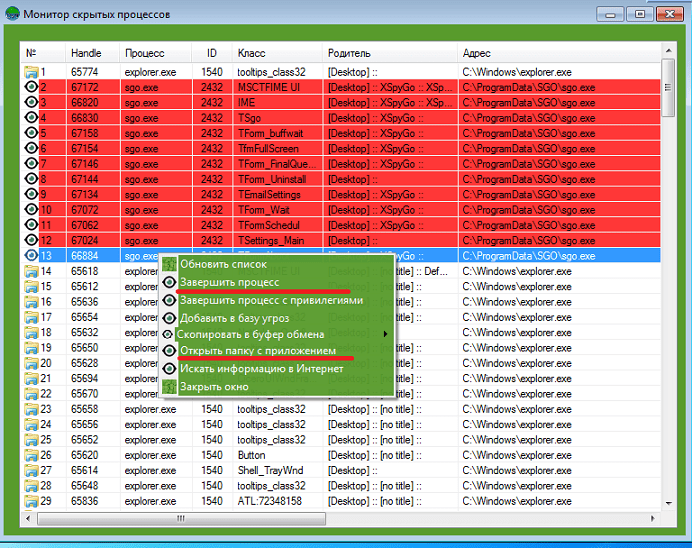Click the eye icon in row 11
The width and height of the screenshot is (692, 548).
(31, 225)
